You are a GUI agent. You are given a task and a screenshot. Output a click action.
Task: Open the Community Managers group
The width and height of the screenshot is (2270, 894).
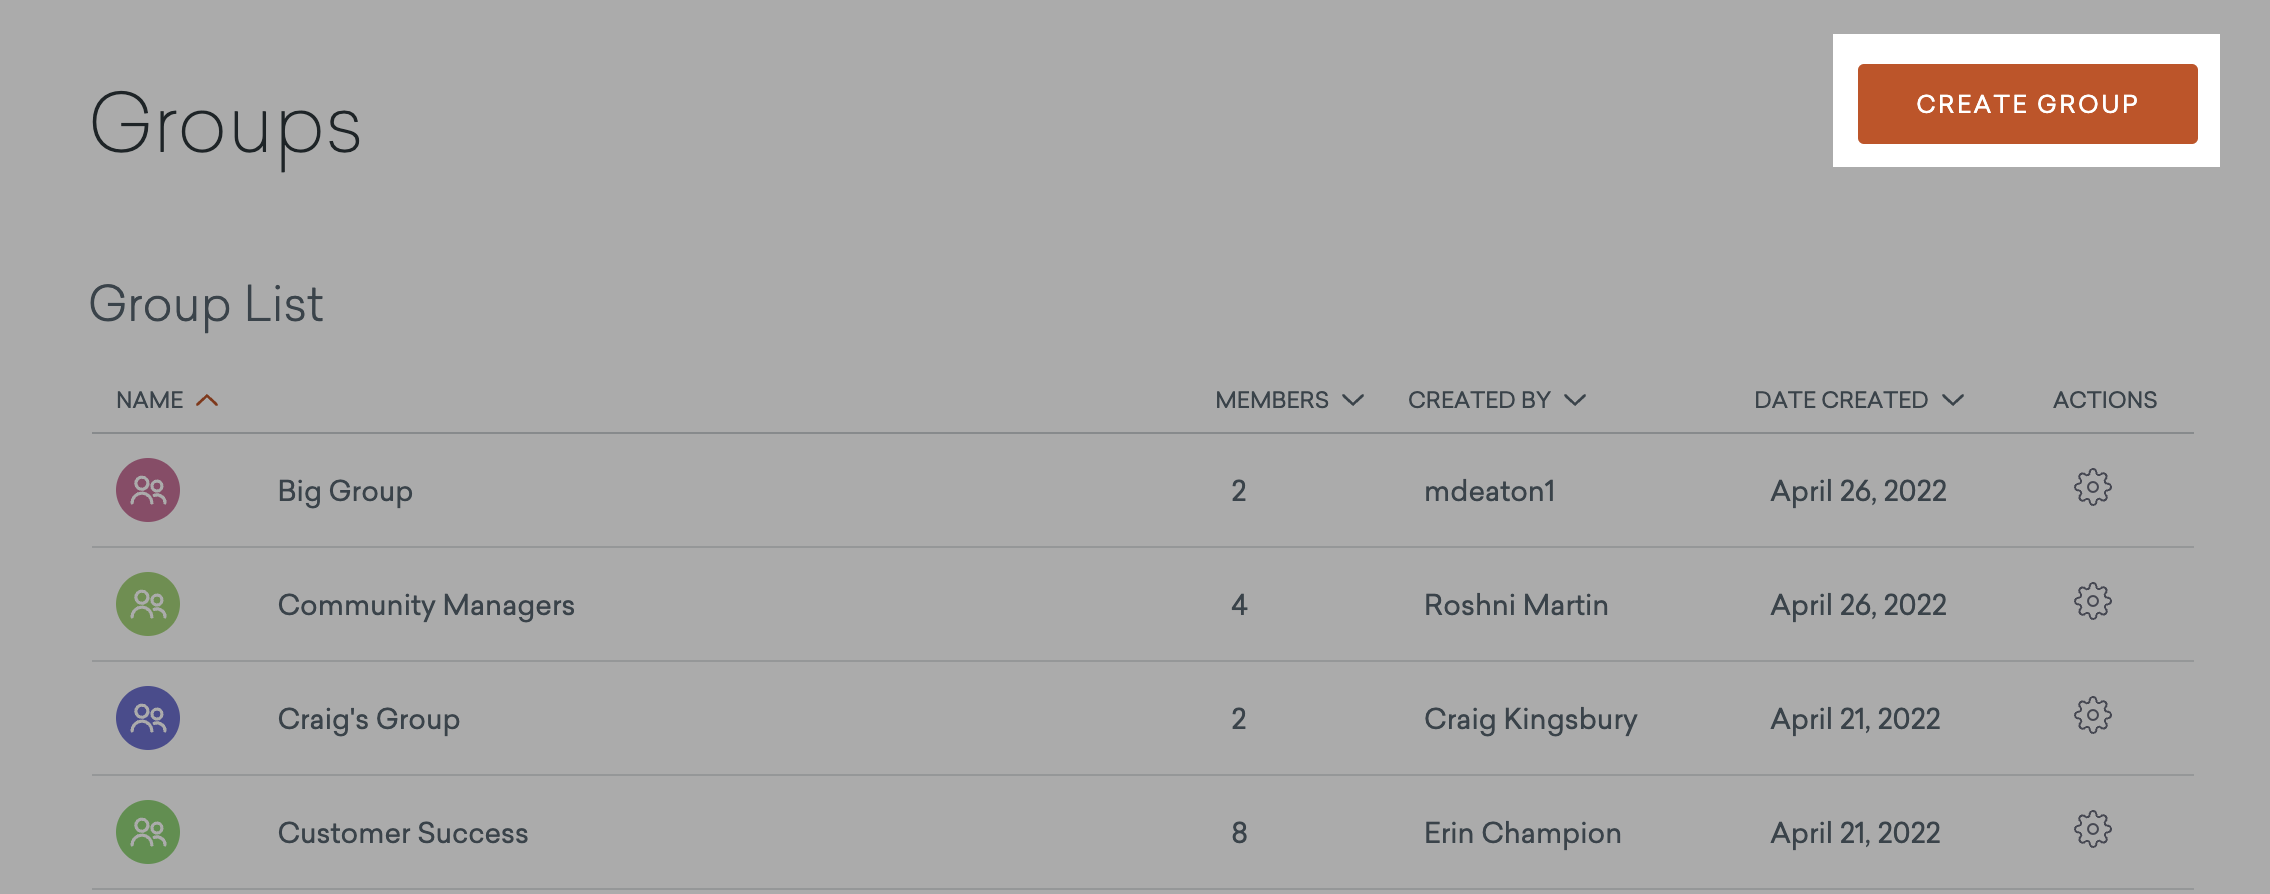point(426,605)
